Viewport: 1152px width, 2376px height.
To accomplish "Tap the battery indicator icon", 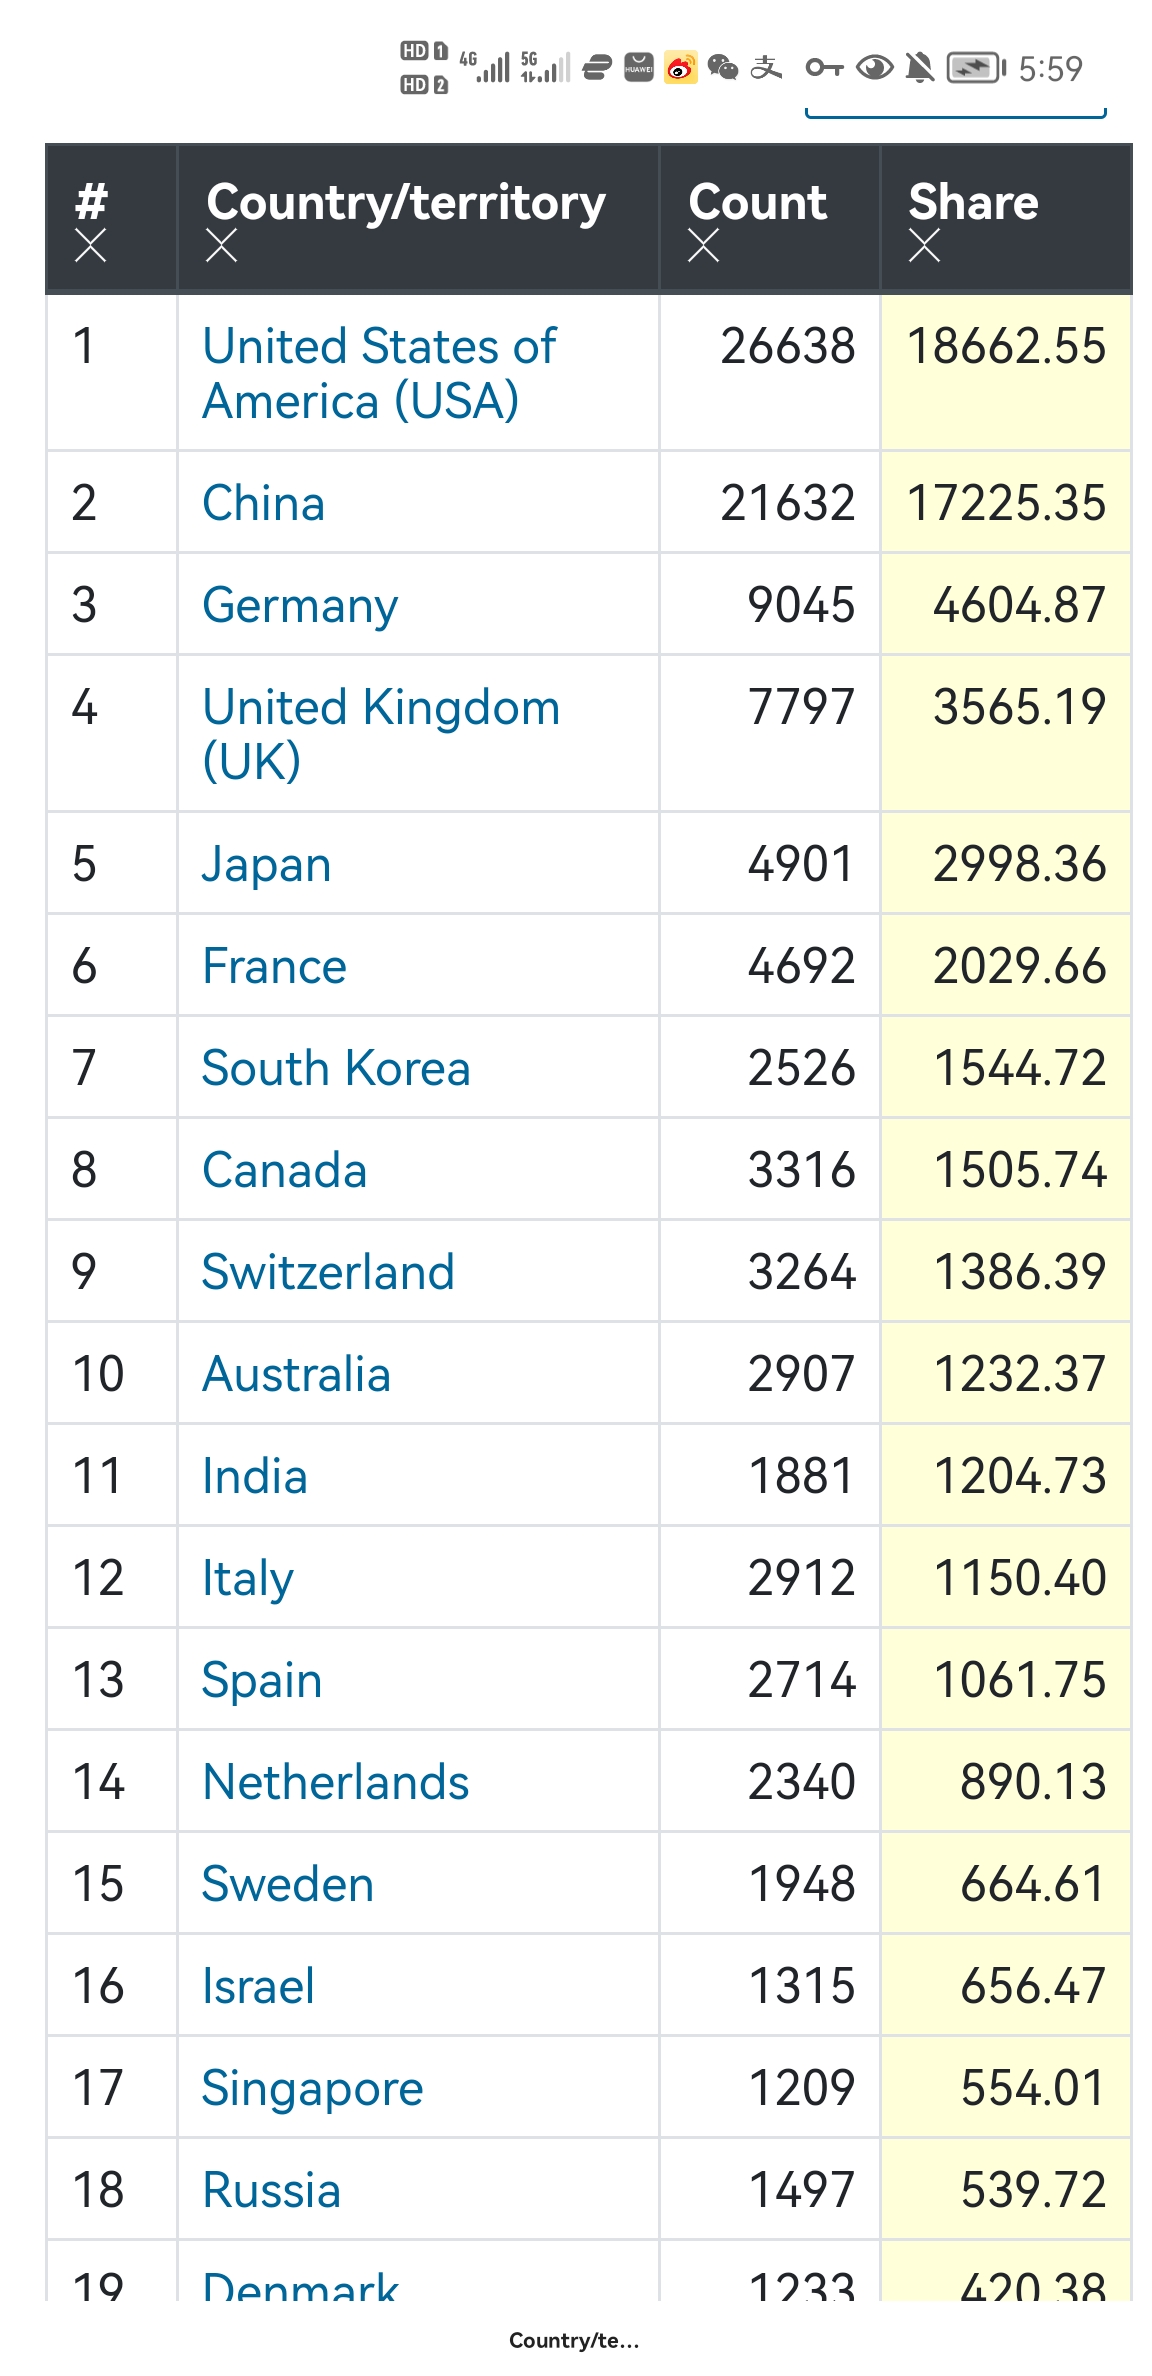I will 975,68.
